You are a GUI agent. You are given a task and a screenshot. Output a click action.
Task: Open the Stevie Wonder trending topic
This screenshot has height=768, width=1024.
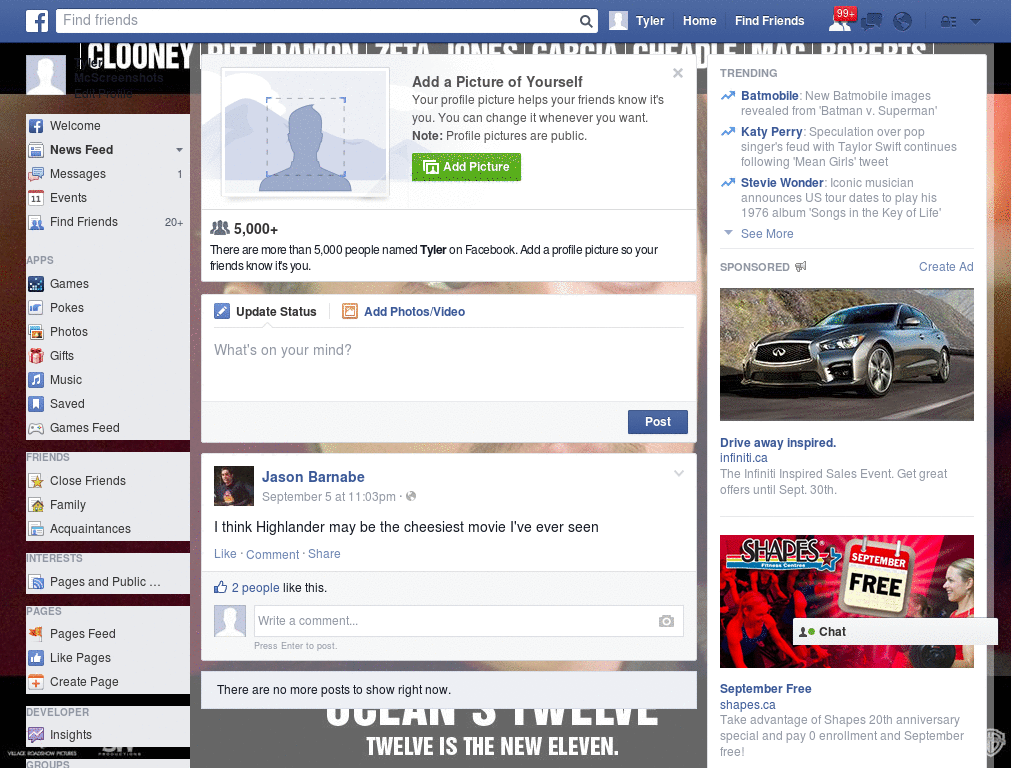tap(782, 183)
